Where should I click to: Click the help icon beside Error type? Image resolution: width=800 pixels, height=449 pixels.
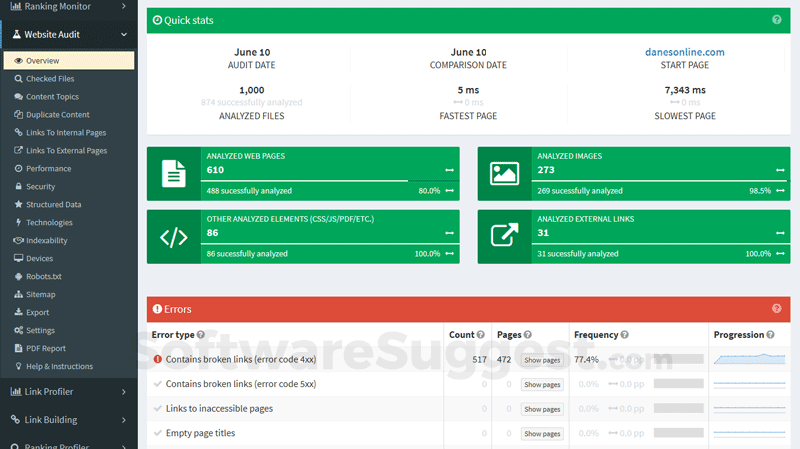click(x=201, y=335)
